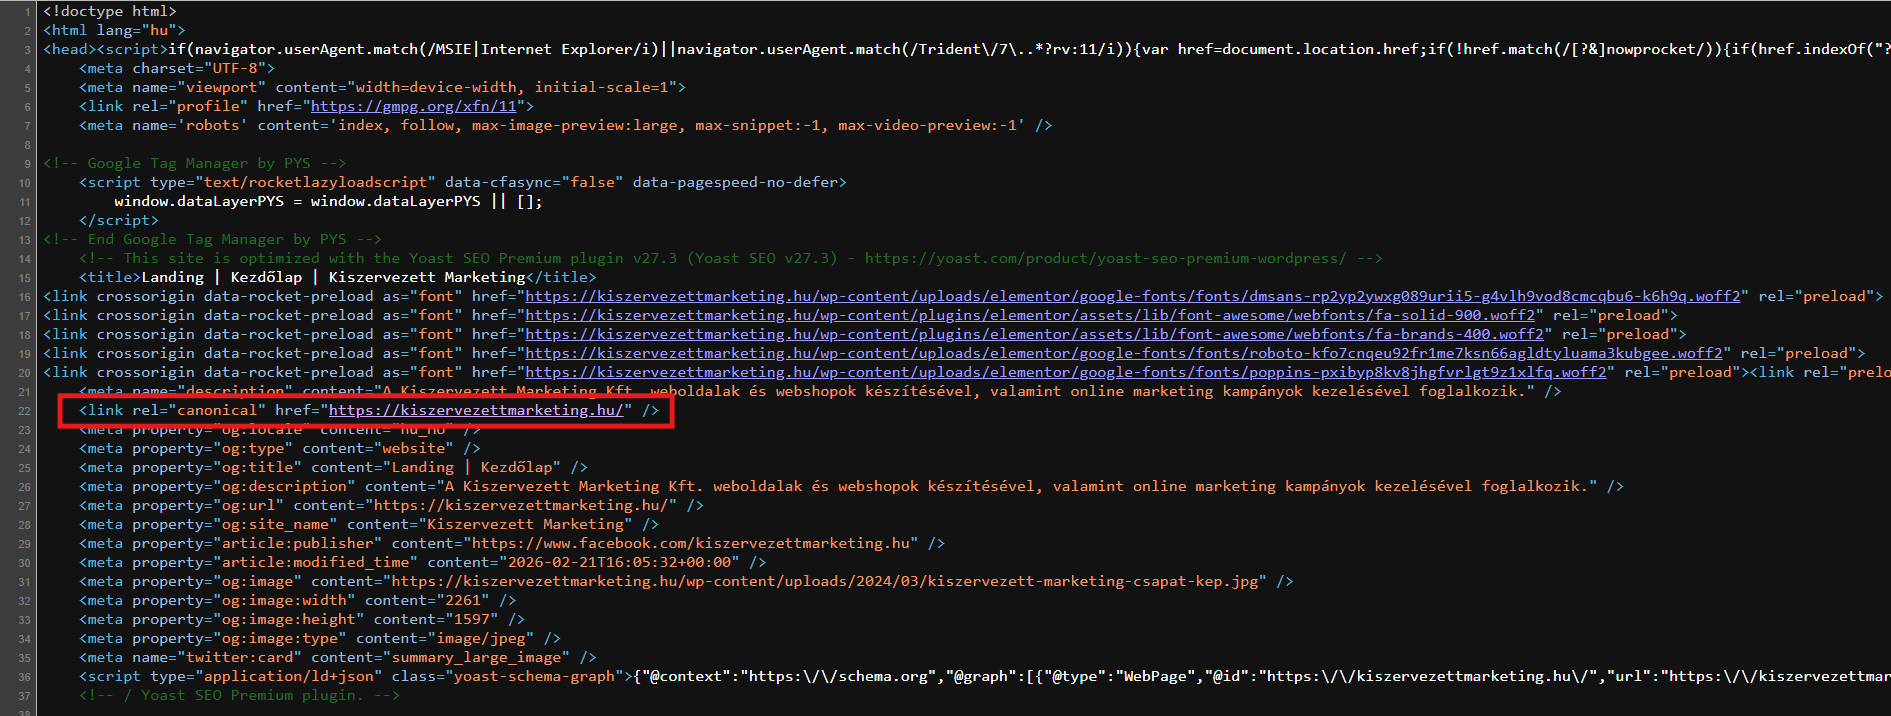Click the "/ Yoast SEO Premium plugin." closing comment
Image resolution: width=1891 pixels, height=716 pixels.
pos(239,695)
